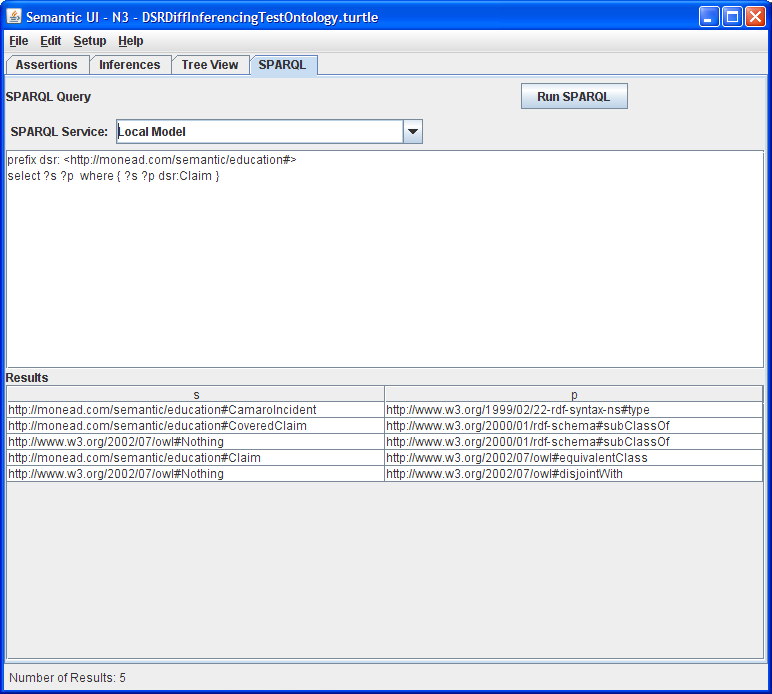Click the 'SPARQL Query' heading
This screenshot has width=772, height=694.
tap(48, 96)
